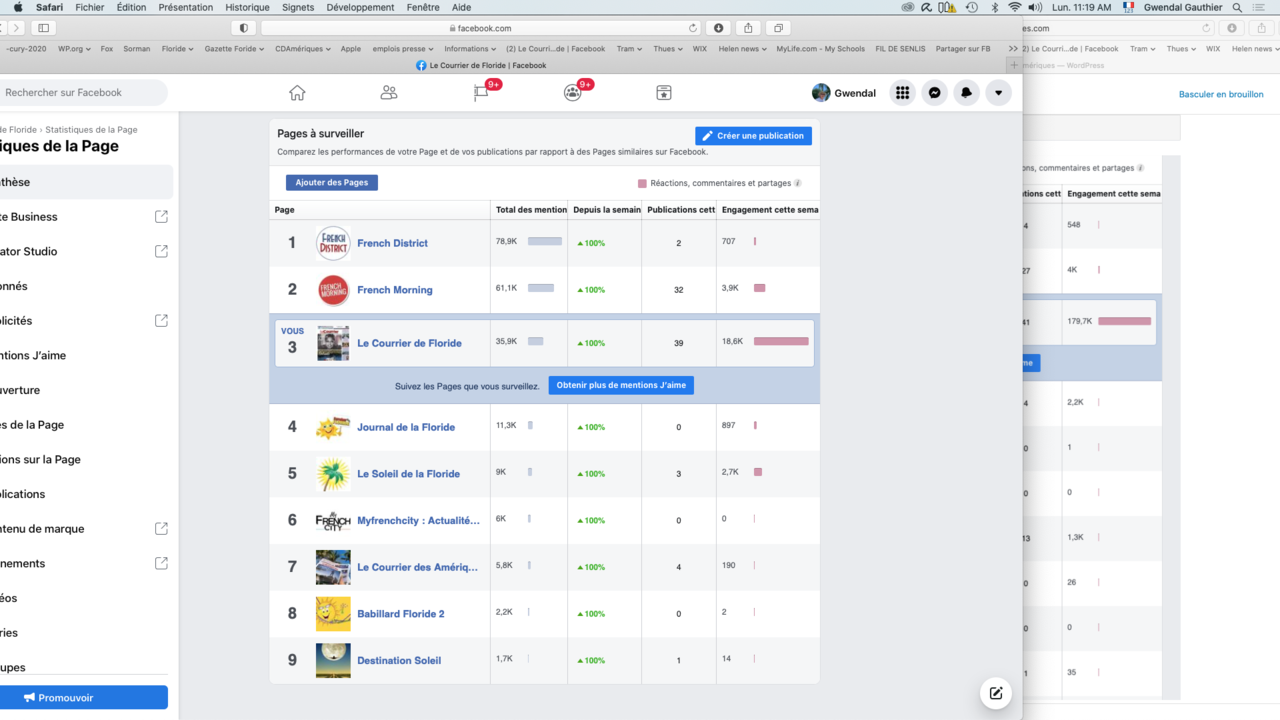Screen dimensions: 1280x720
Task: Click the Ajouter des Pages button
Action: pyautogui.click(x=331, y=182)
